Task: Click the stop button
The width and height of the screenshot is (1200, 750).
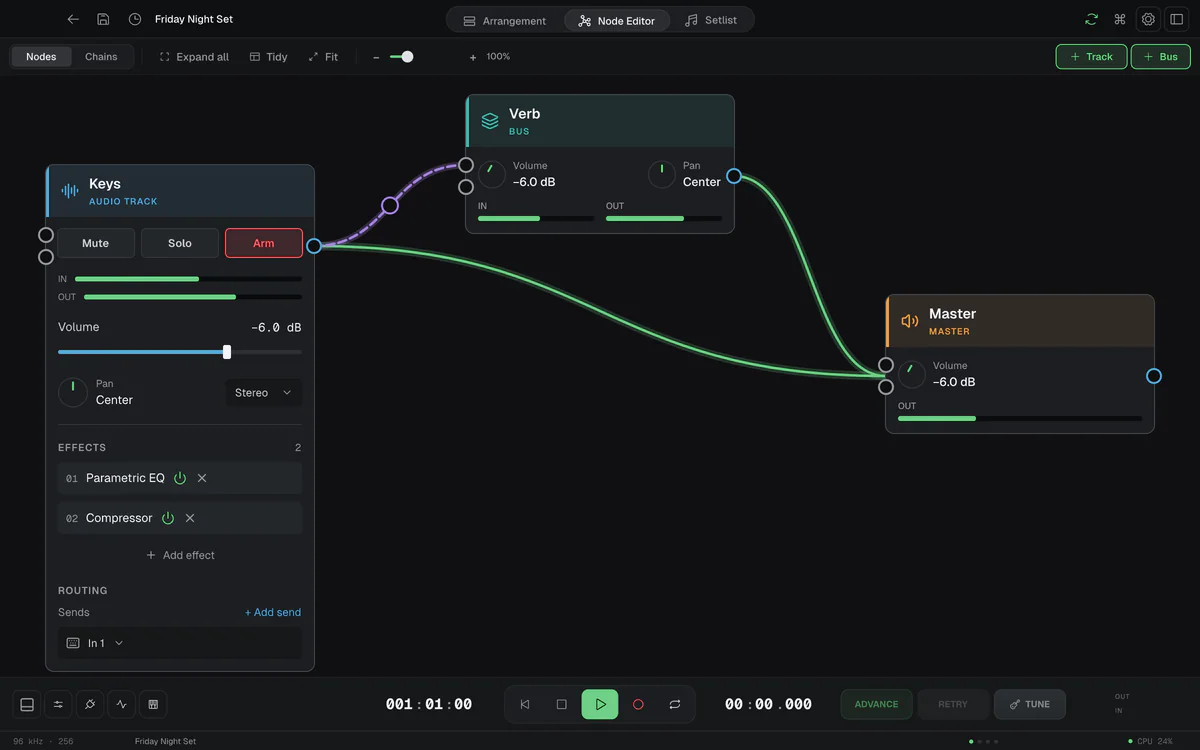Action: 561,704
